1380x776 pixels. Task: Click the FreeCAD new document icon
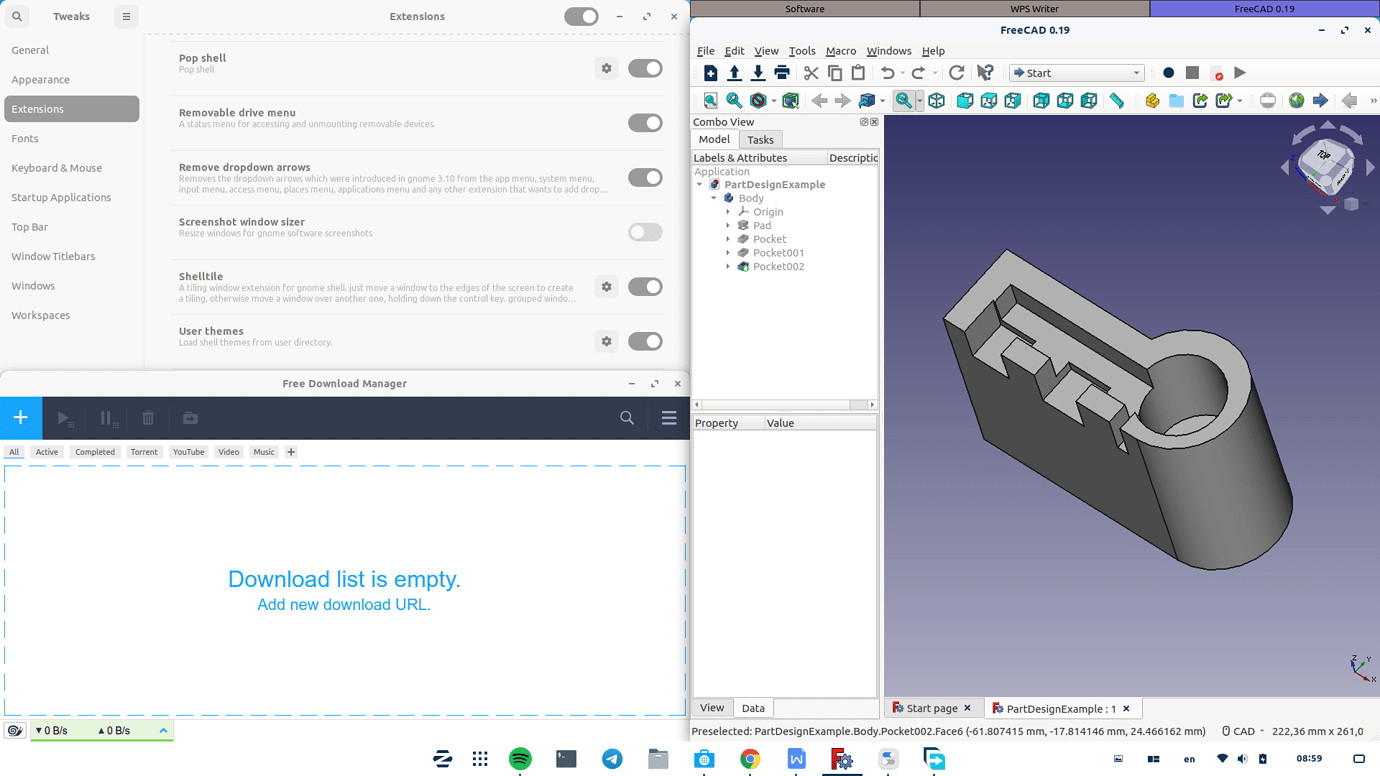tap(710, 73)
